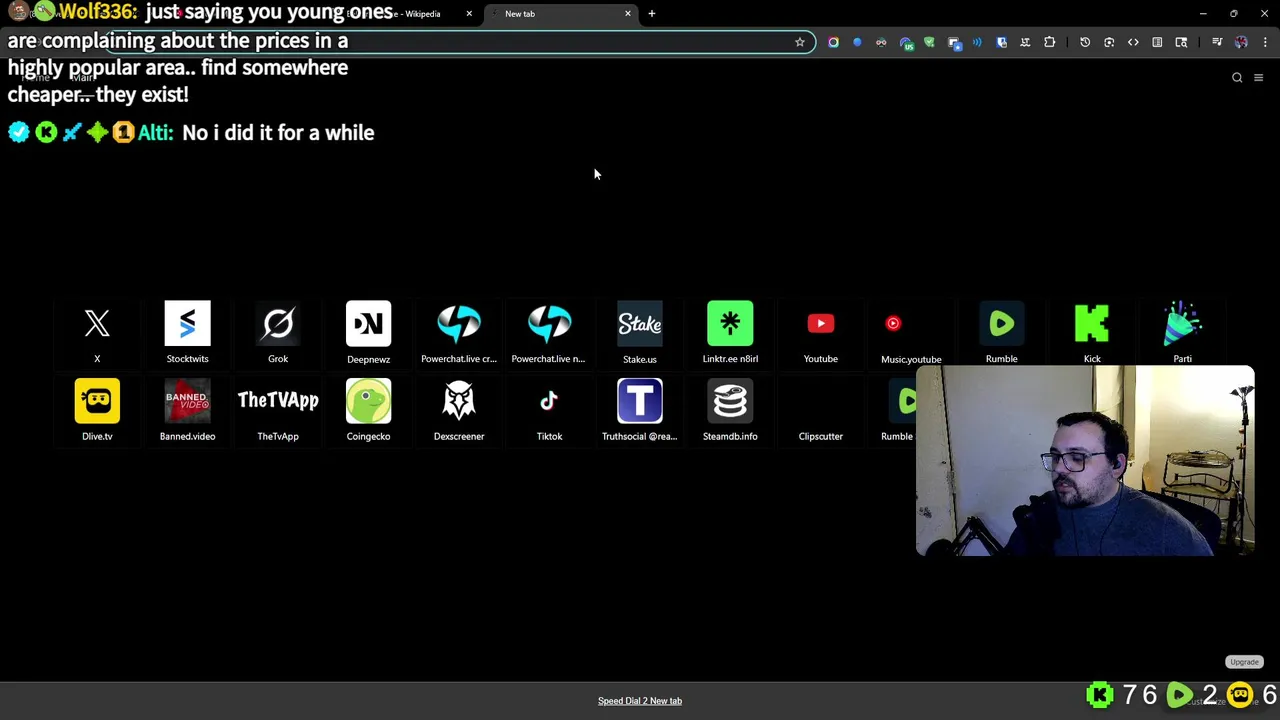Screen dimensions: 1280x720
Task: Open the Grok speed dial tile
Action: click(278, 333)
